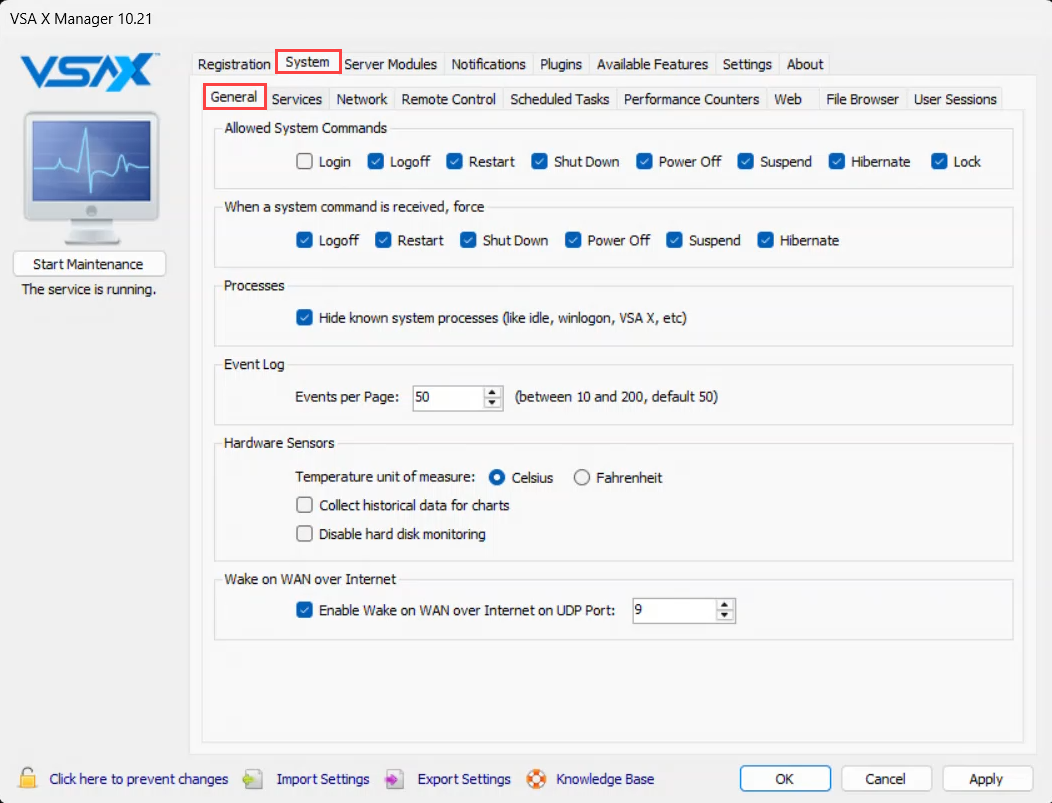
Task: Toggle force Power Off checkbox
Action: click(573, 240)
